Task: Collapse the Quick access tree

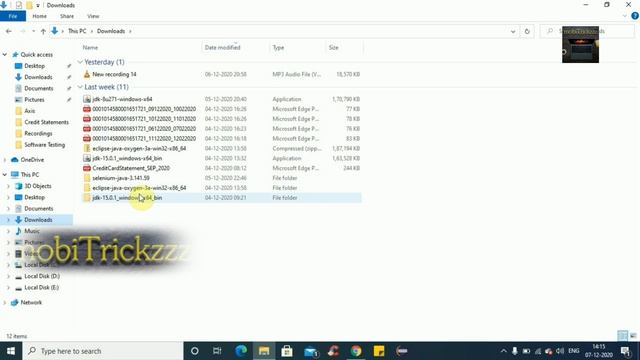Action: pos(4,55)
